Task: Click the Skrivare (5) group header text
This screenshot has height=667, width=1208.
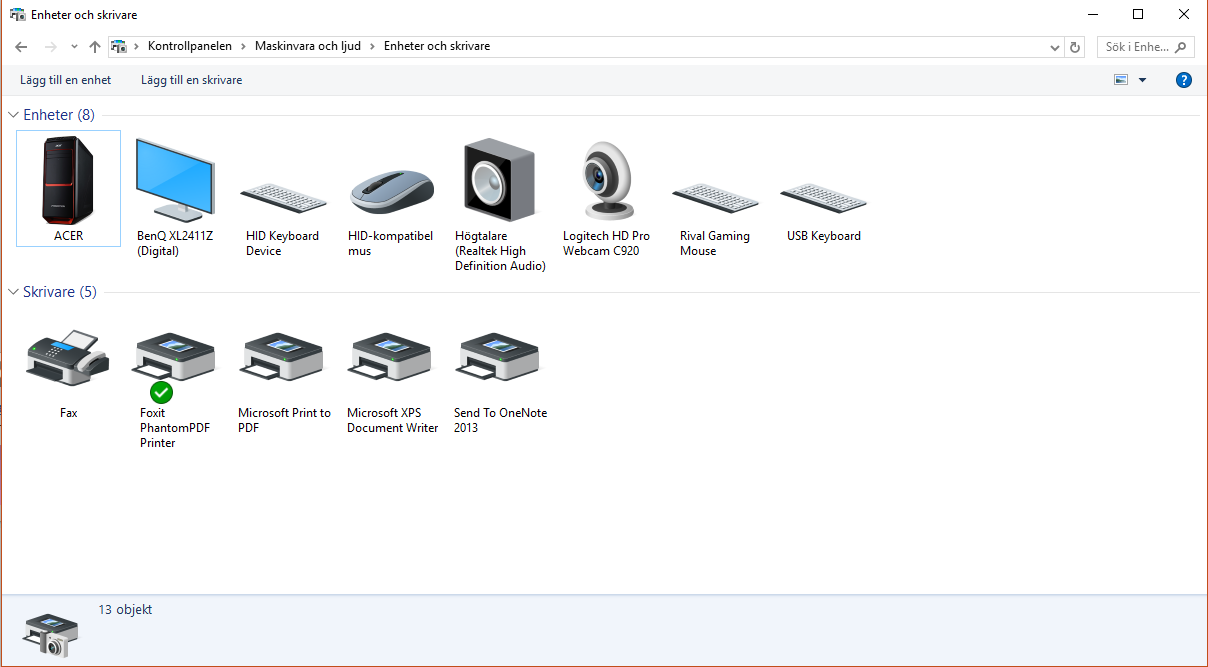Action: coord(60,292)
